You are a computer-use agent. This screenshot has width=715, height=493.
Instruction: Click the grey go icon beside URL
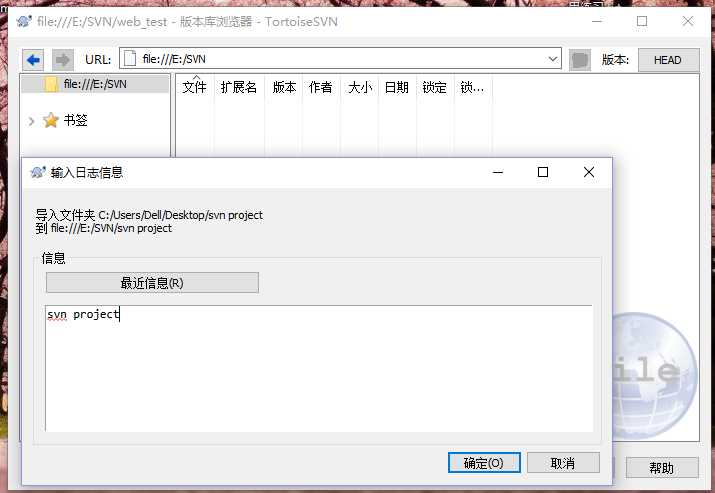click(580, 60)
